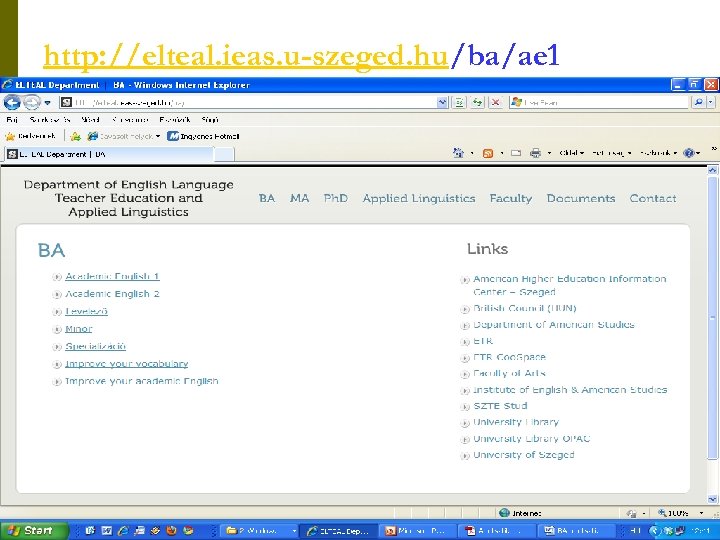Open the Kedvencek menu in menu bar
720x540 pixels.
pos(130,120)
